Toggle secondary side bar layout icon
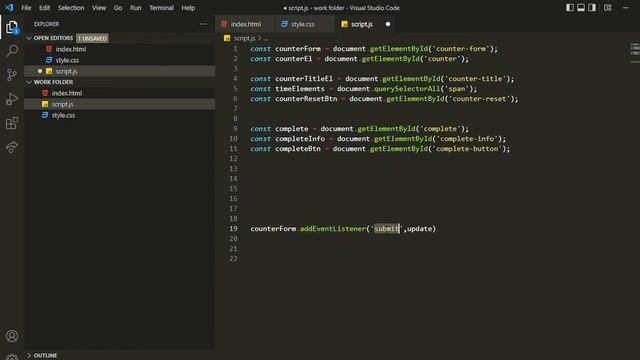 [x=592, y=7]
